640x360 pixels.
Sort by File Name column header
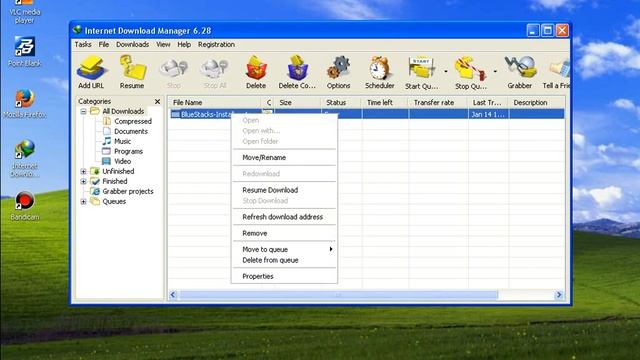[x=215, y=102]
